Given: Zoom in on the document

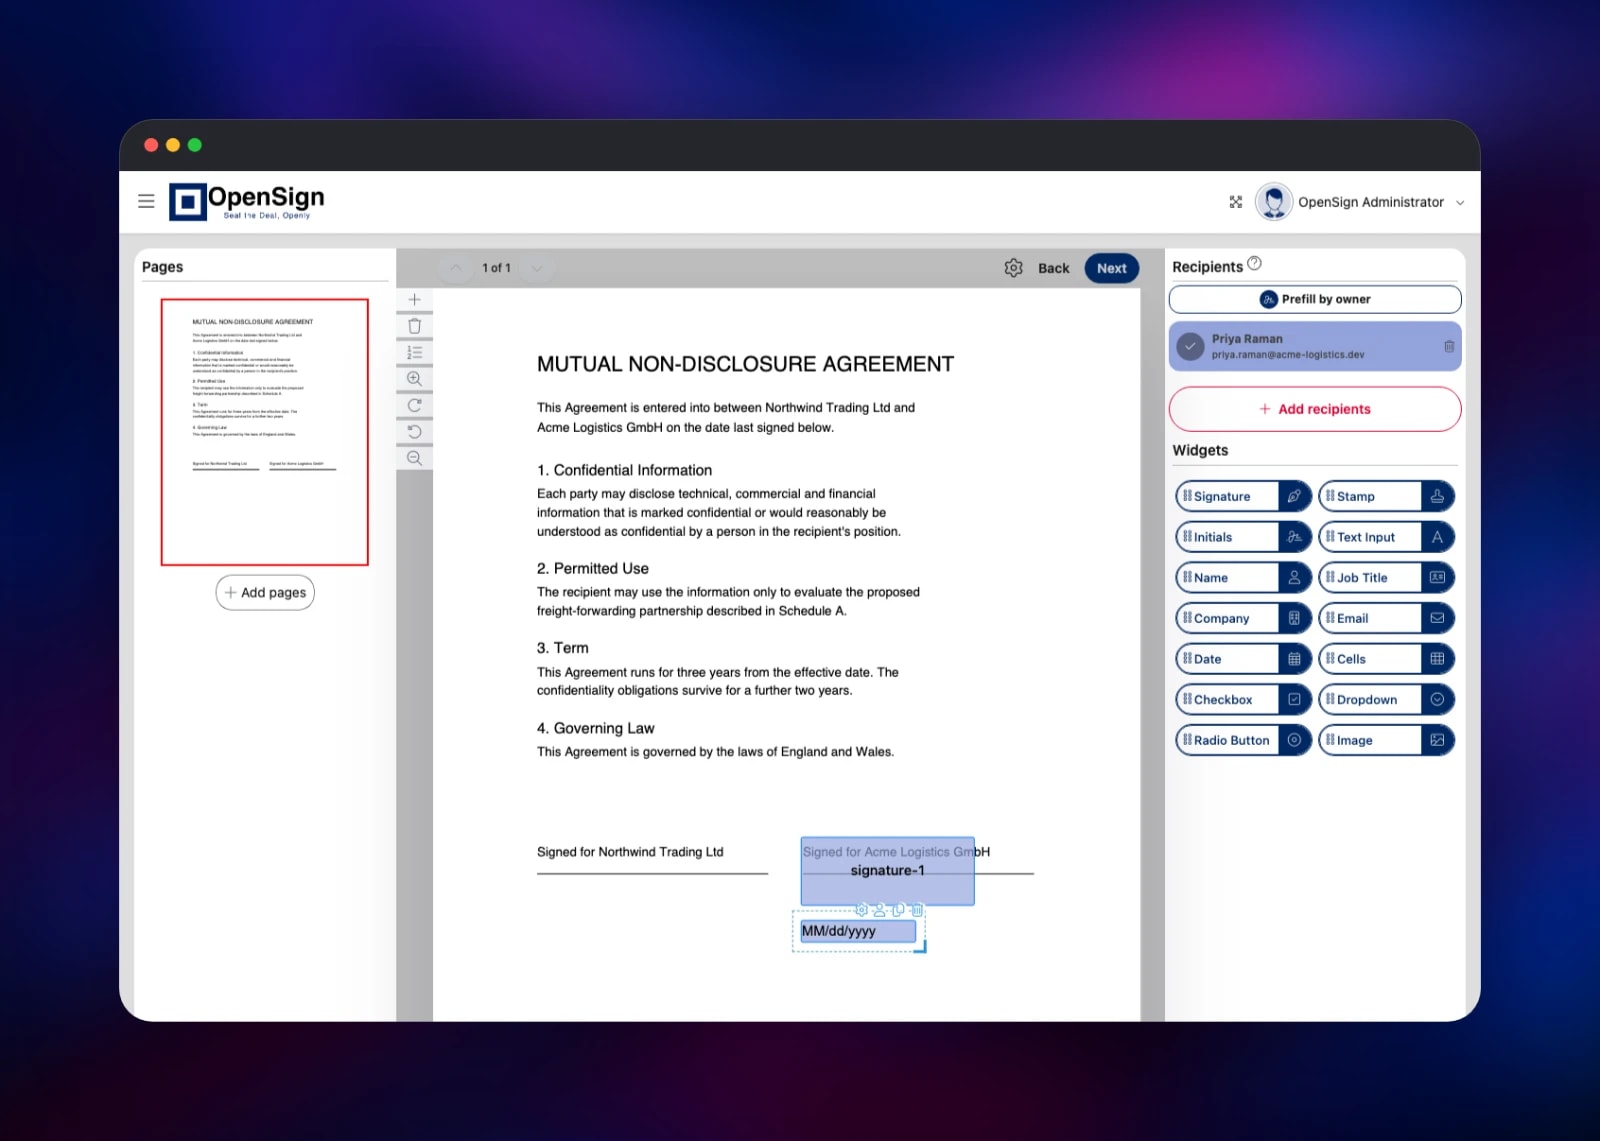Looking at the screenshot, I should (414, 379).
